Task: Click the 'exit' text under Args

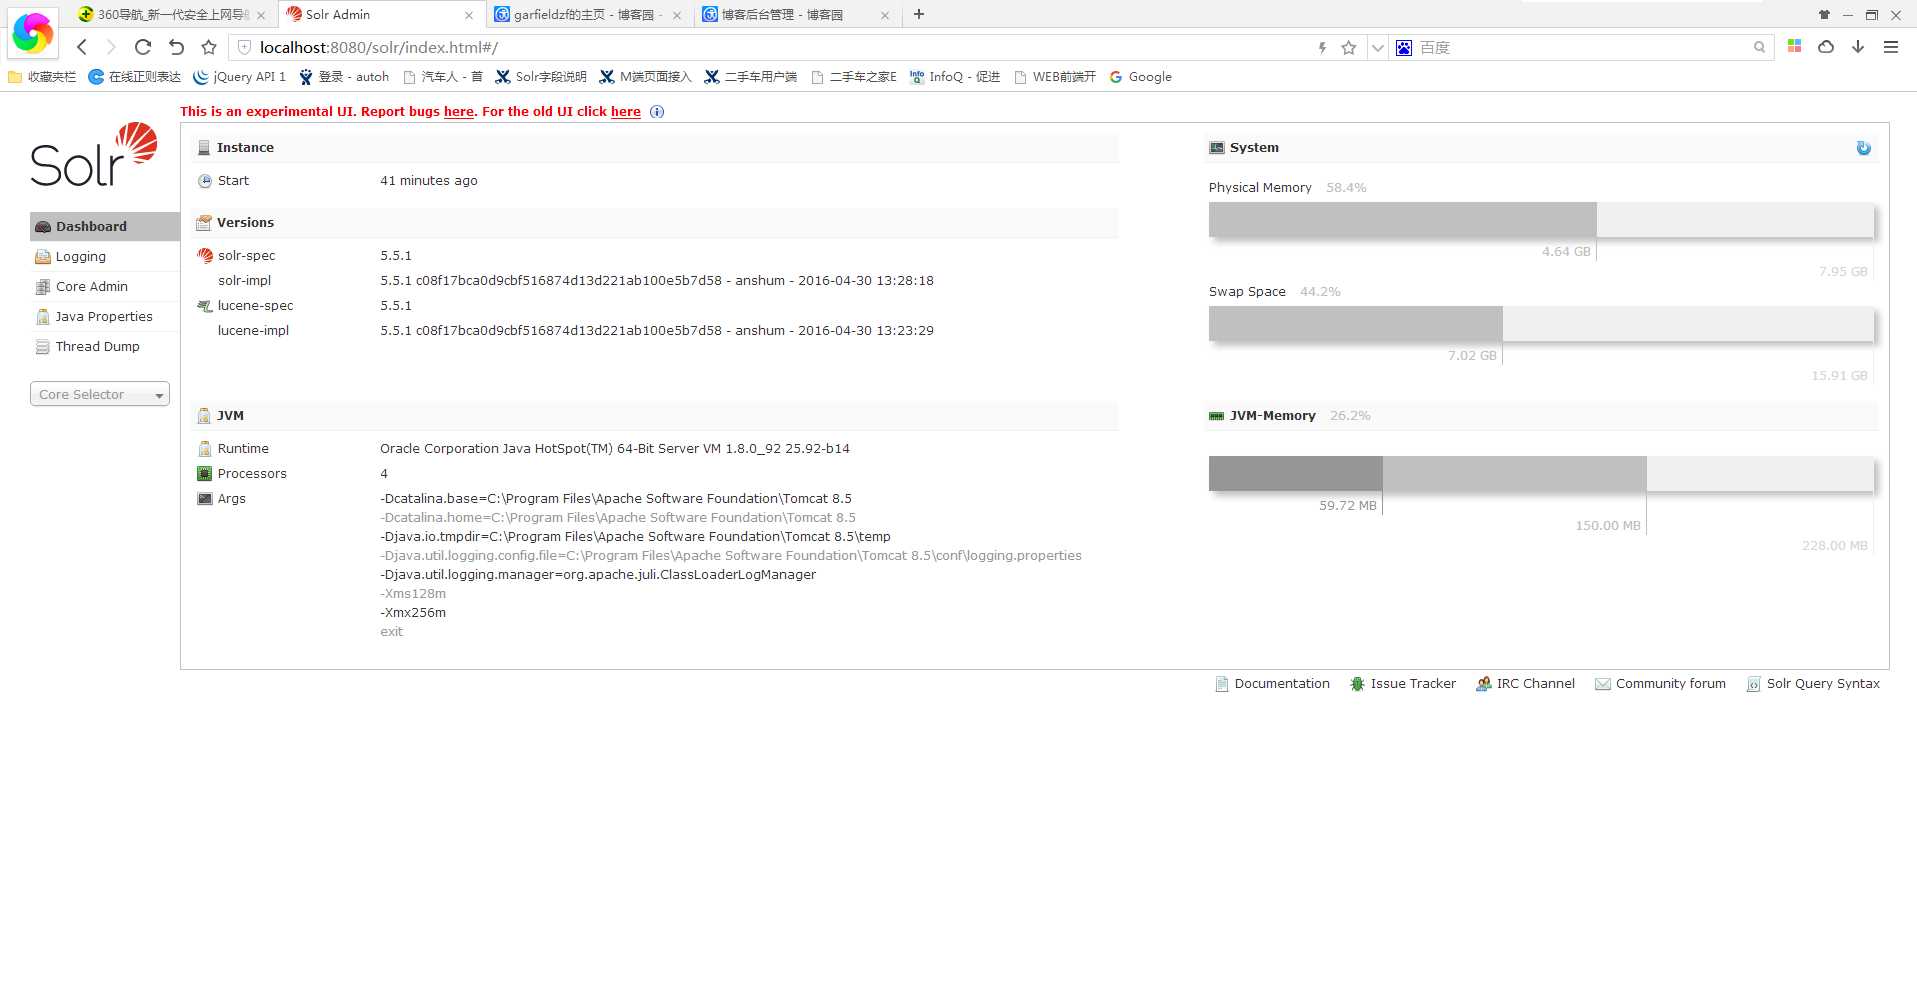Action: pyautogui.click(x=391, y=632)
